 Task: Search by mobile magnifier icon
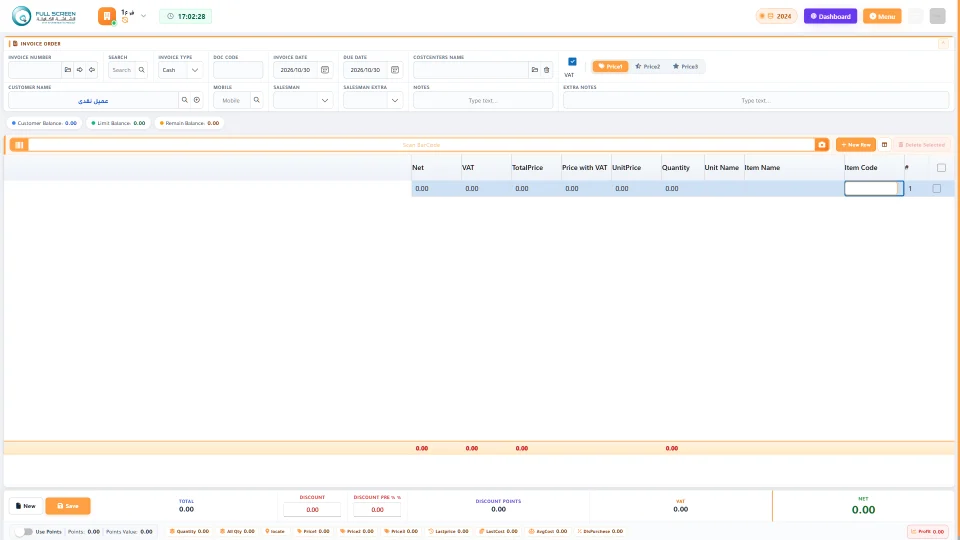[257, 100]
